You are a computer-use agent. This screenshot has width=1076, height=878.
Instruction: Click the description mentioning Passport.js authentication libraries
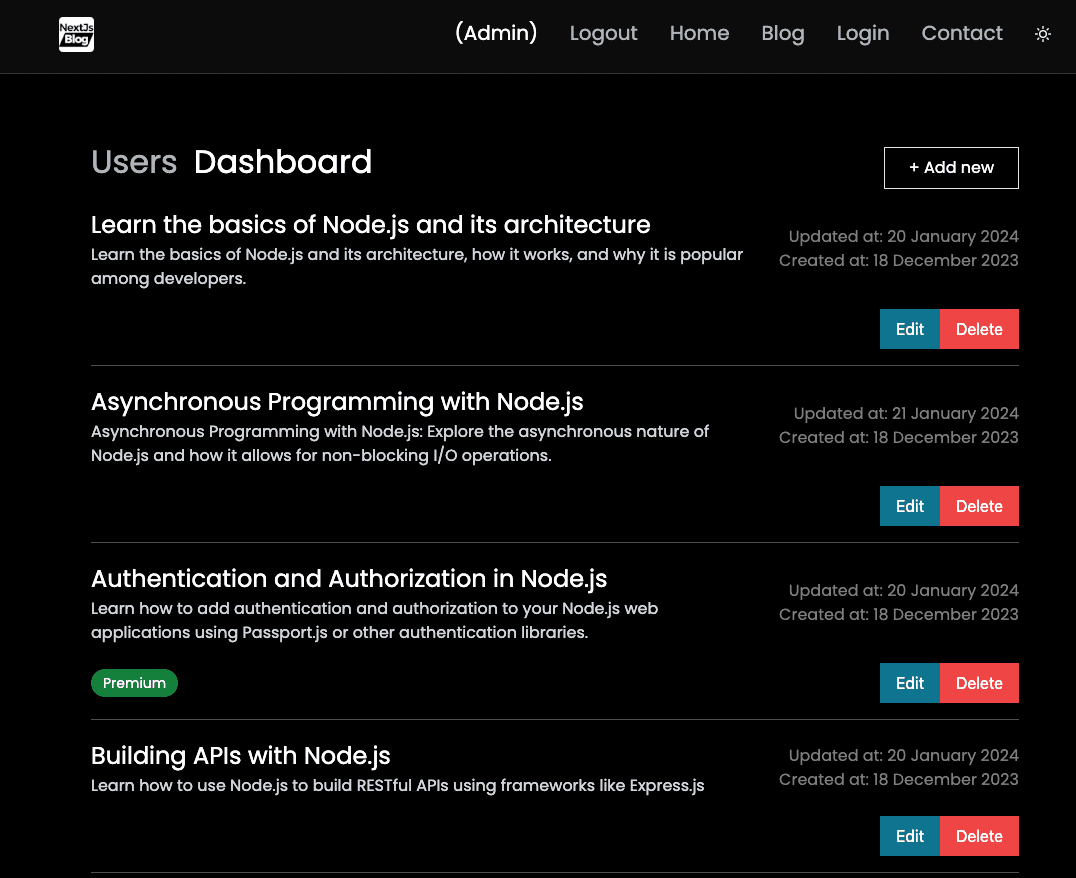(375, 621)
